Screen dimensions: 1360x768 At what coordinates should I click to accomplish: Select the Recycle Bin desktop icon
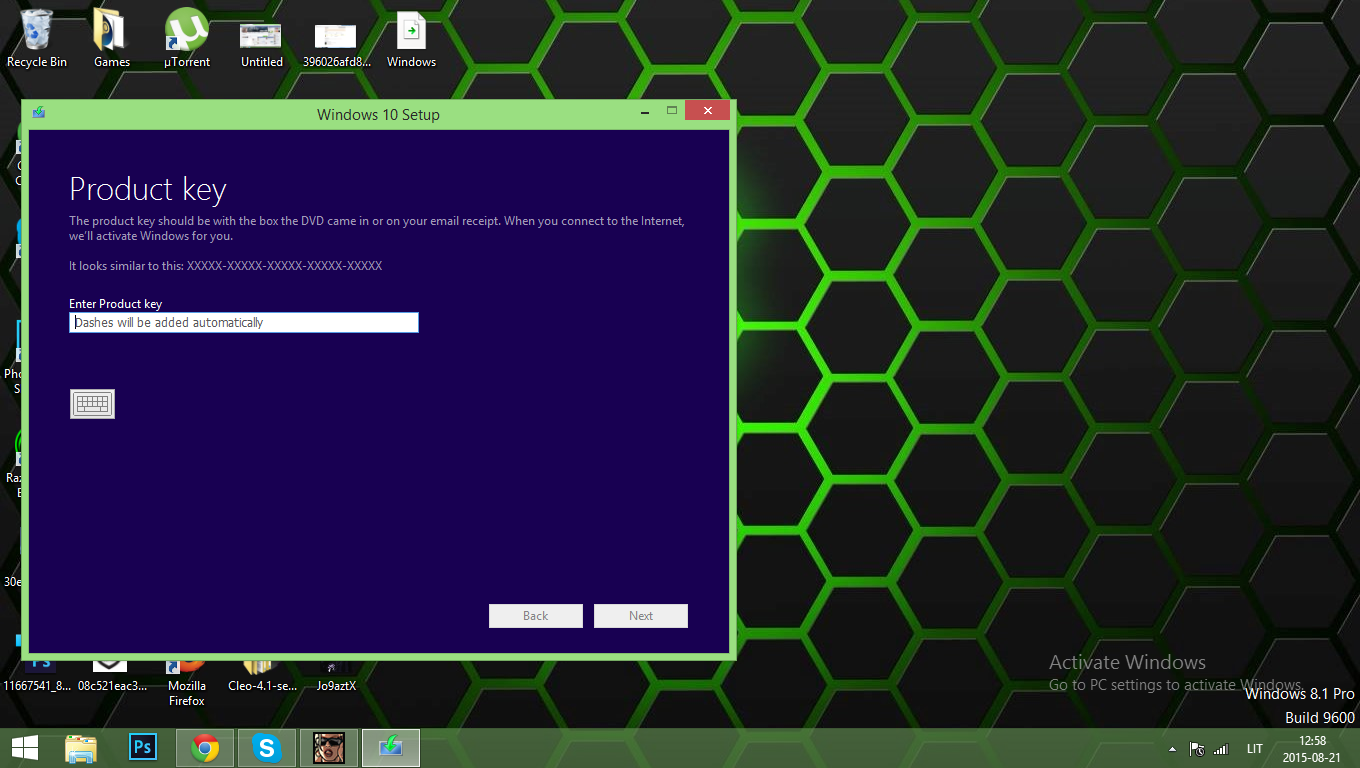coord(37,38)
